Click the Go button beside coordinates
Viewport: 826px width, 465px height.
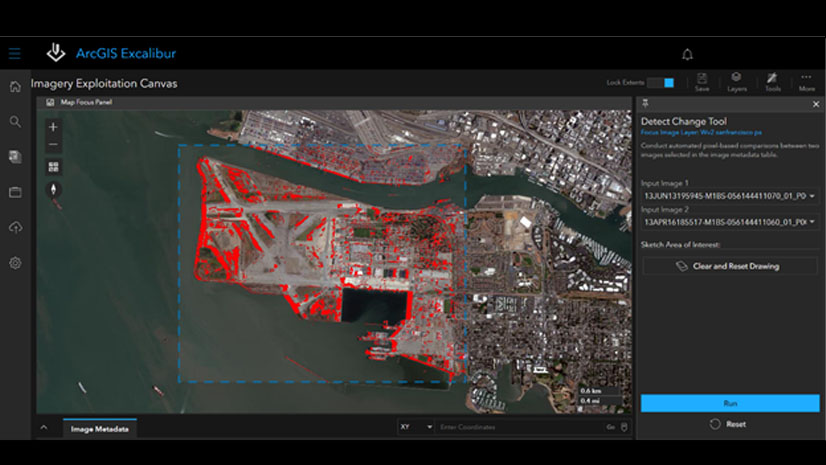pos(611,427)
